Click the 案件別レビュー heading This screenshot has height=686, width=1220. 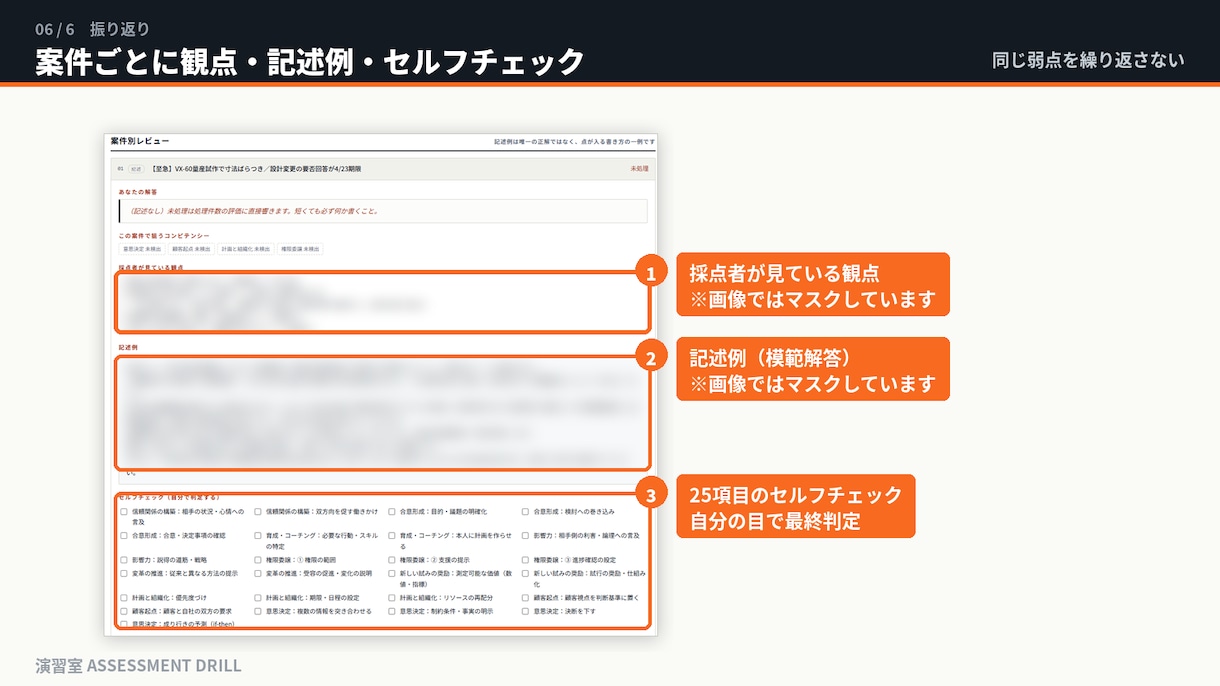click(x=140, y=142)
